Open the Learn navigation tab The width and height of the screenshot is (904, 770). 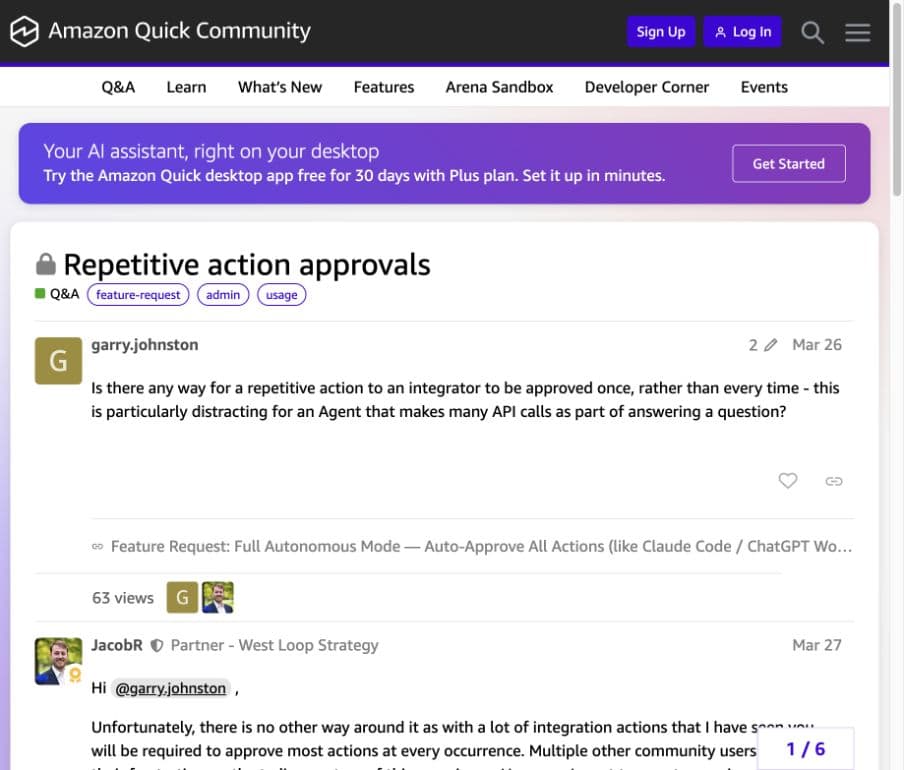point(186,87)
